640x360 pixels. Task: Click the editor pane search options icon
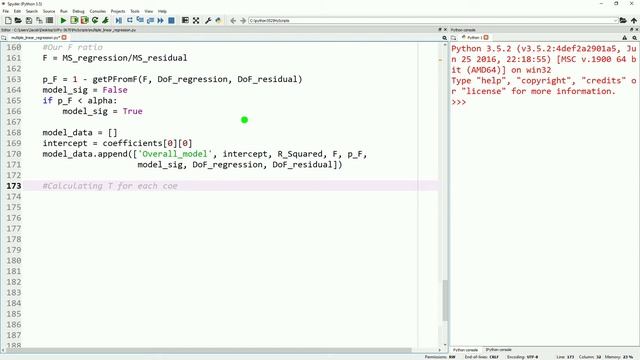coord(444,38)
